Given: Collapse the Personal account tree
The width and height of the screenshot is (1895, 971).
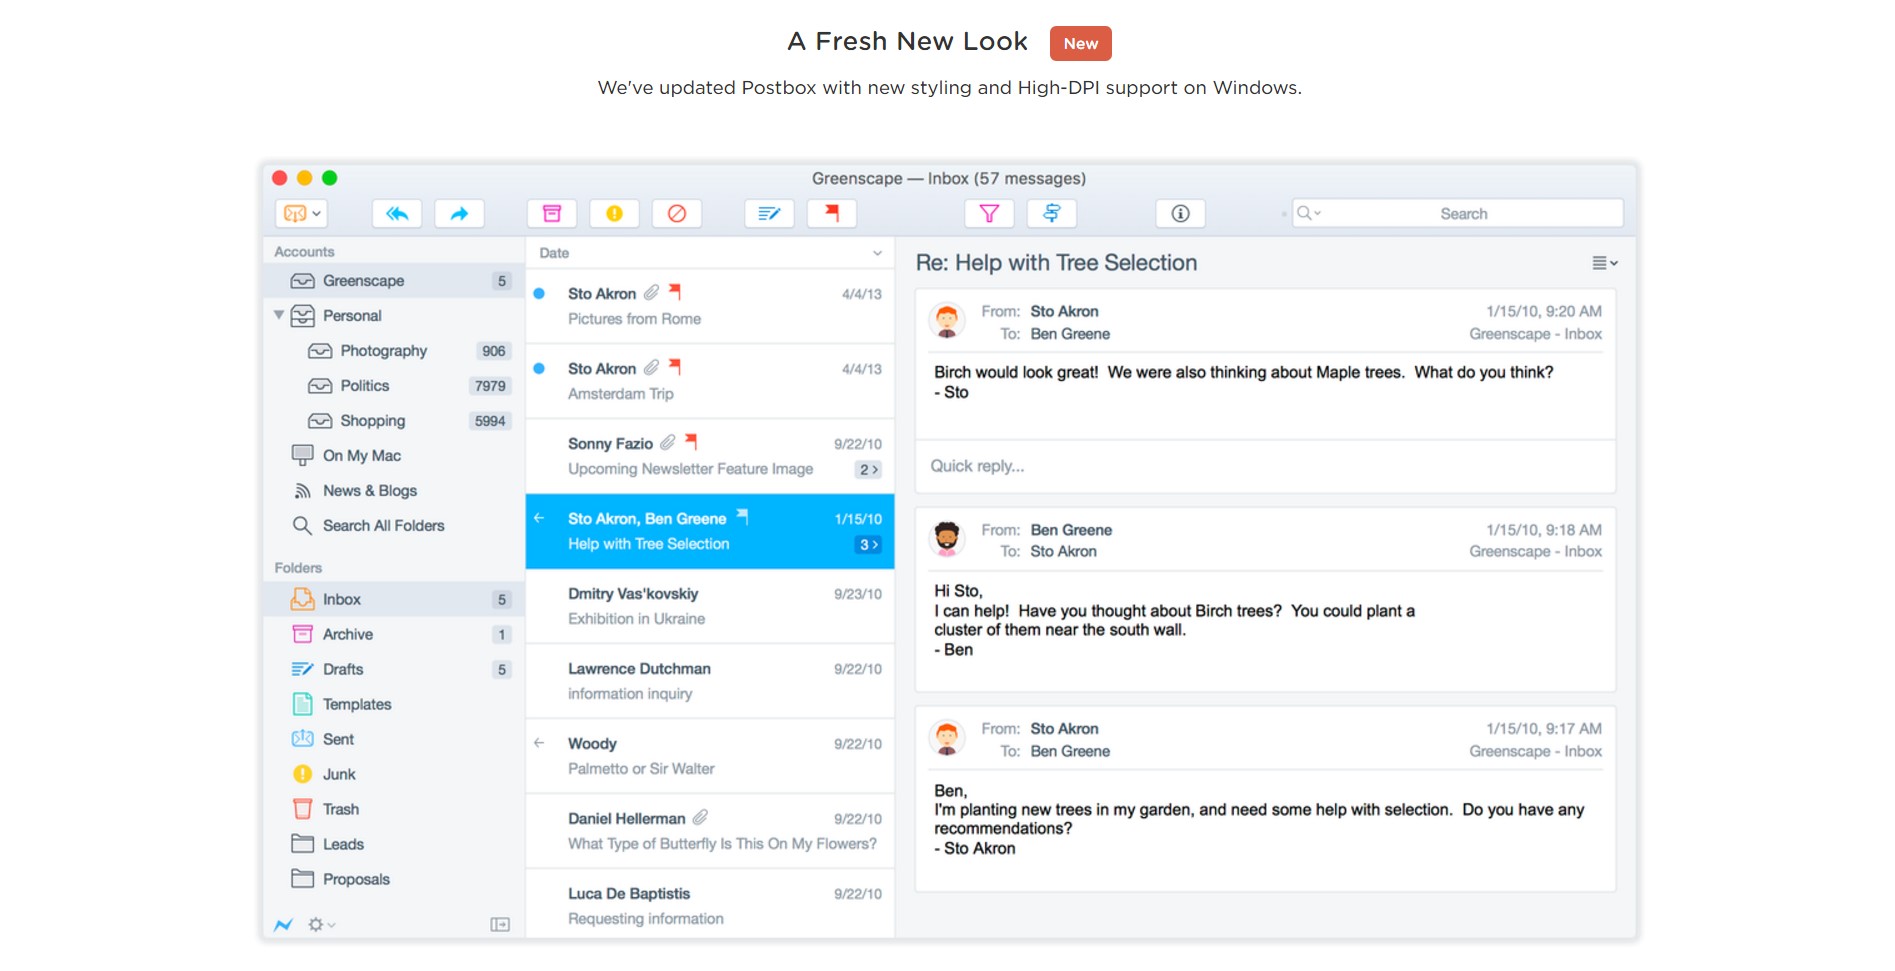Looking at the screenshot, I should point(279,315).
